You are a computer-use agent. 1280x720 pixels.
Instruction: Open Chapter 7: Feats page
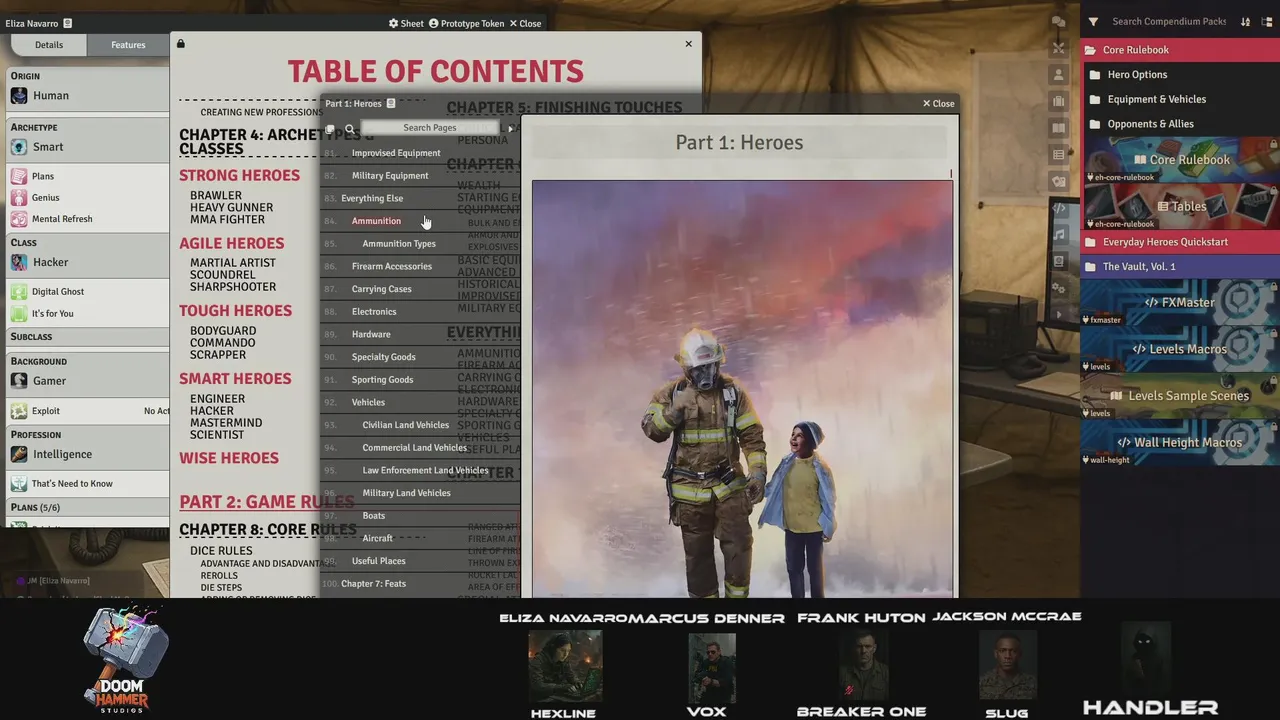pos(373,584)
